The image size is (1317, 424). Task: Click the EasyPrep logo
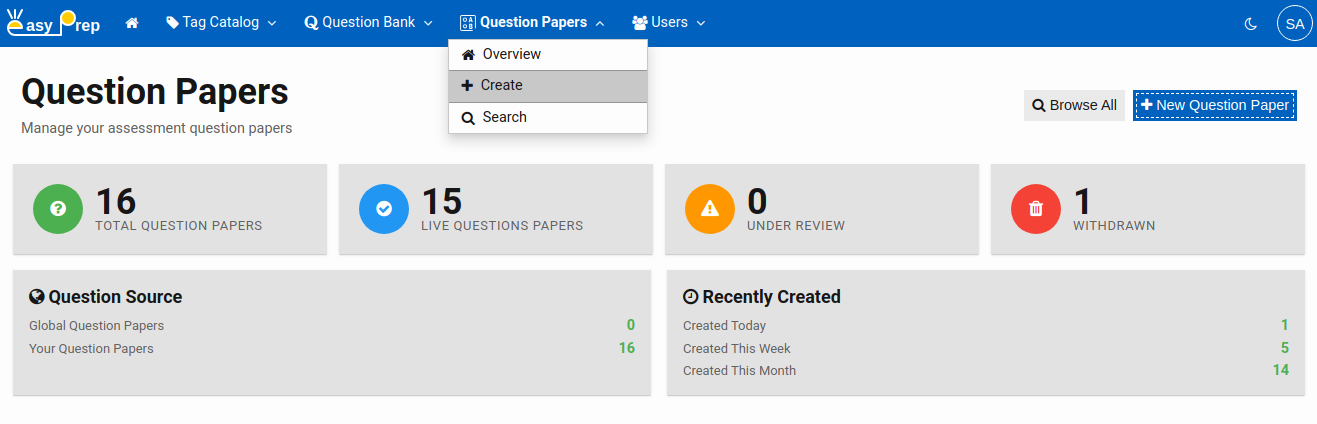pos(54,22)
